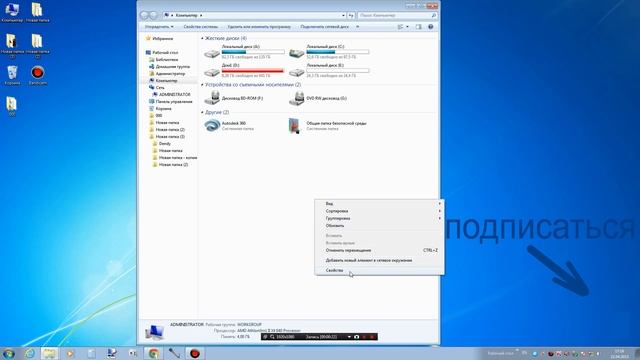
Task: Choose Свойства in the context menu
Action: tap(379, 270)
